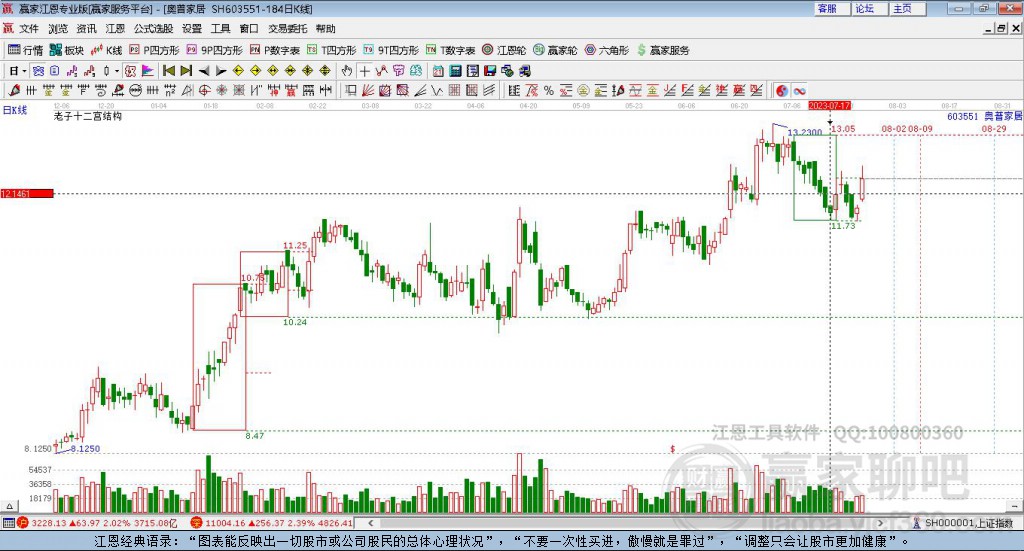Open the 板块 sector view
Image resolution: width=1024 pixels, height=551 pixels.
pyautogui.click(x=67, y=50)
